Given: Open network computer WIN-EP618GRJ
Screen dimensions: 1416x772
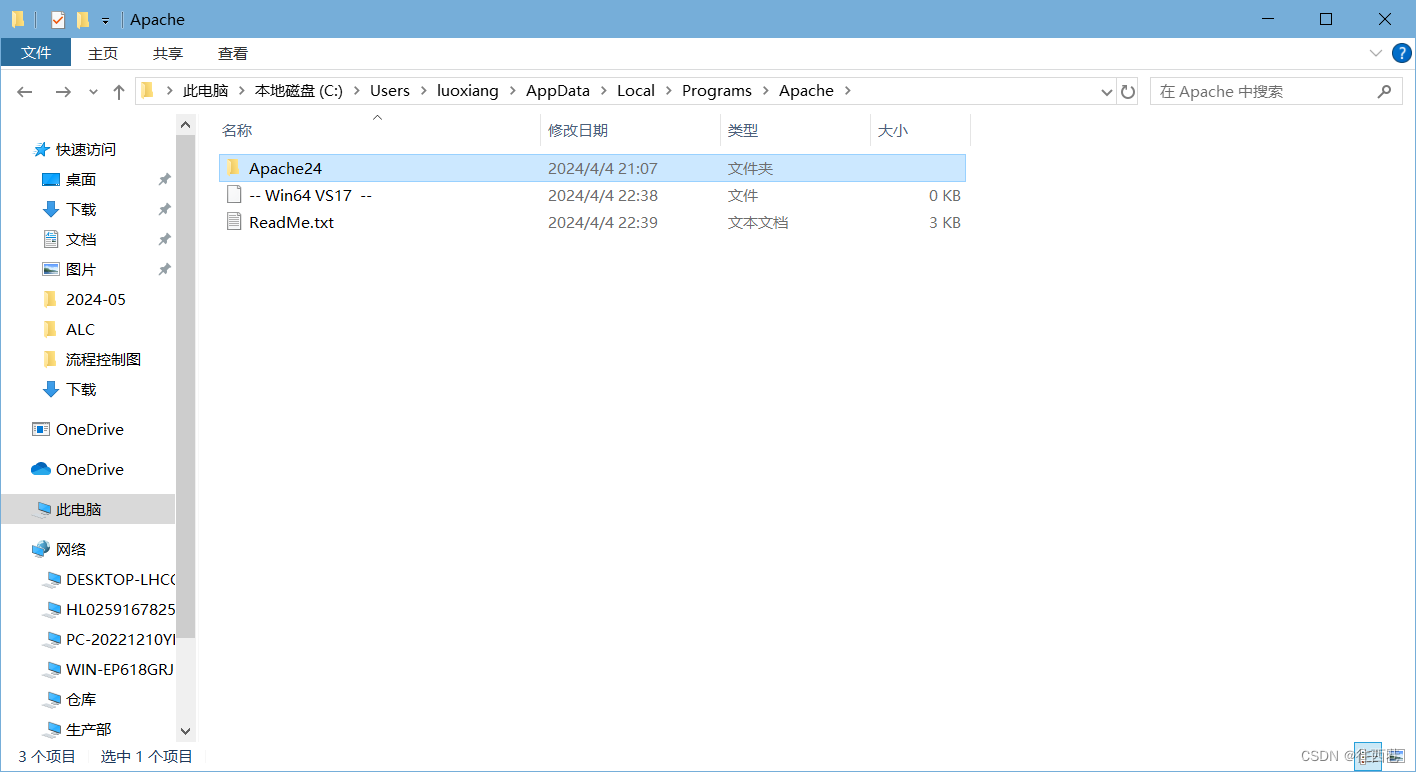Looking at the screenshot, I should [120, 669].
